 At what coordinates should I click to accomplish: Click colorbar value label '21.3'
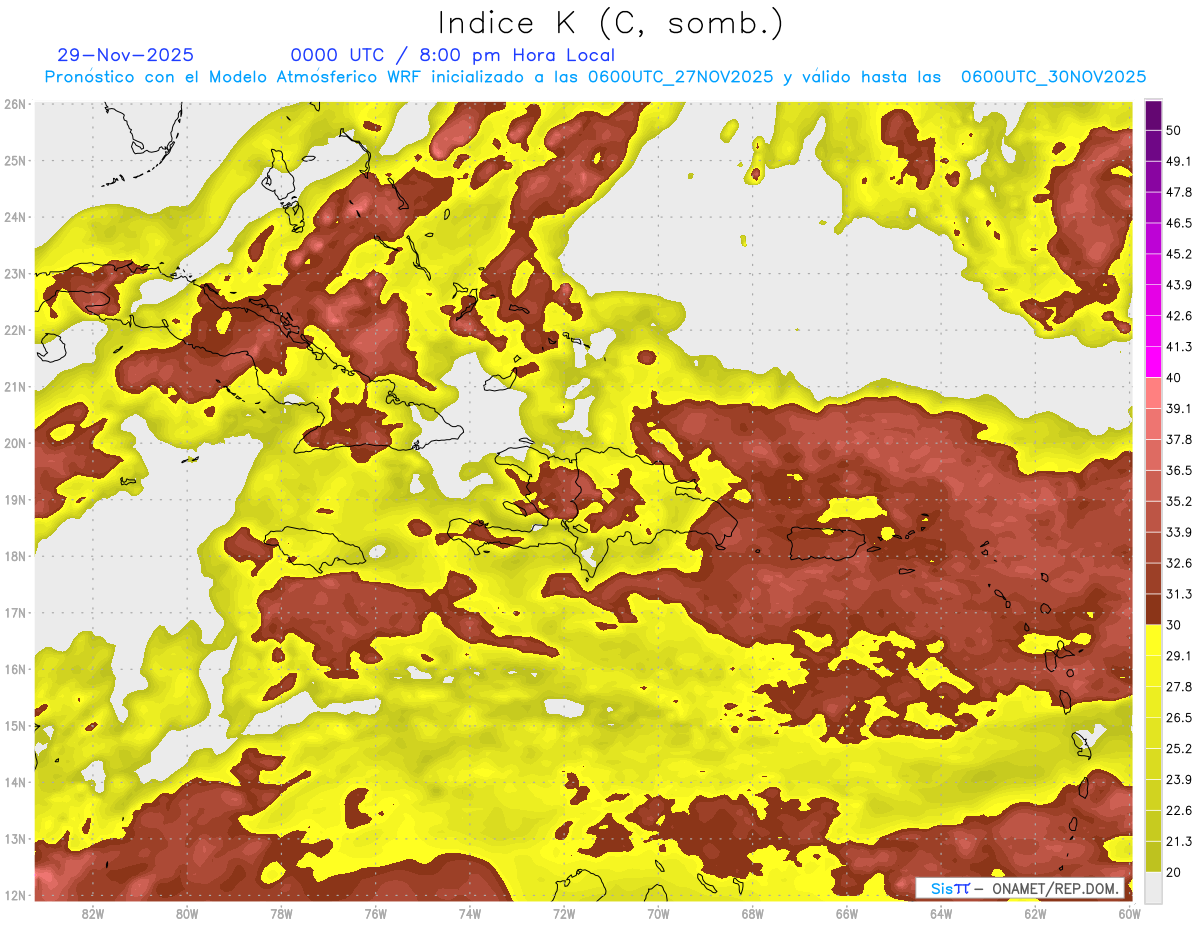[x=1178, y=841]
